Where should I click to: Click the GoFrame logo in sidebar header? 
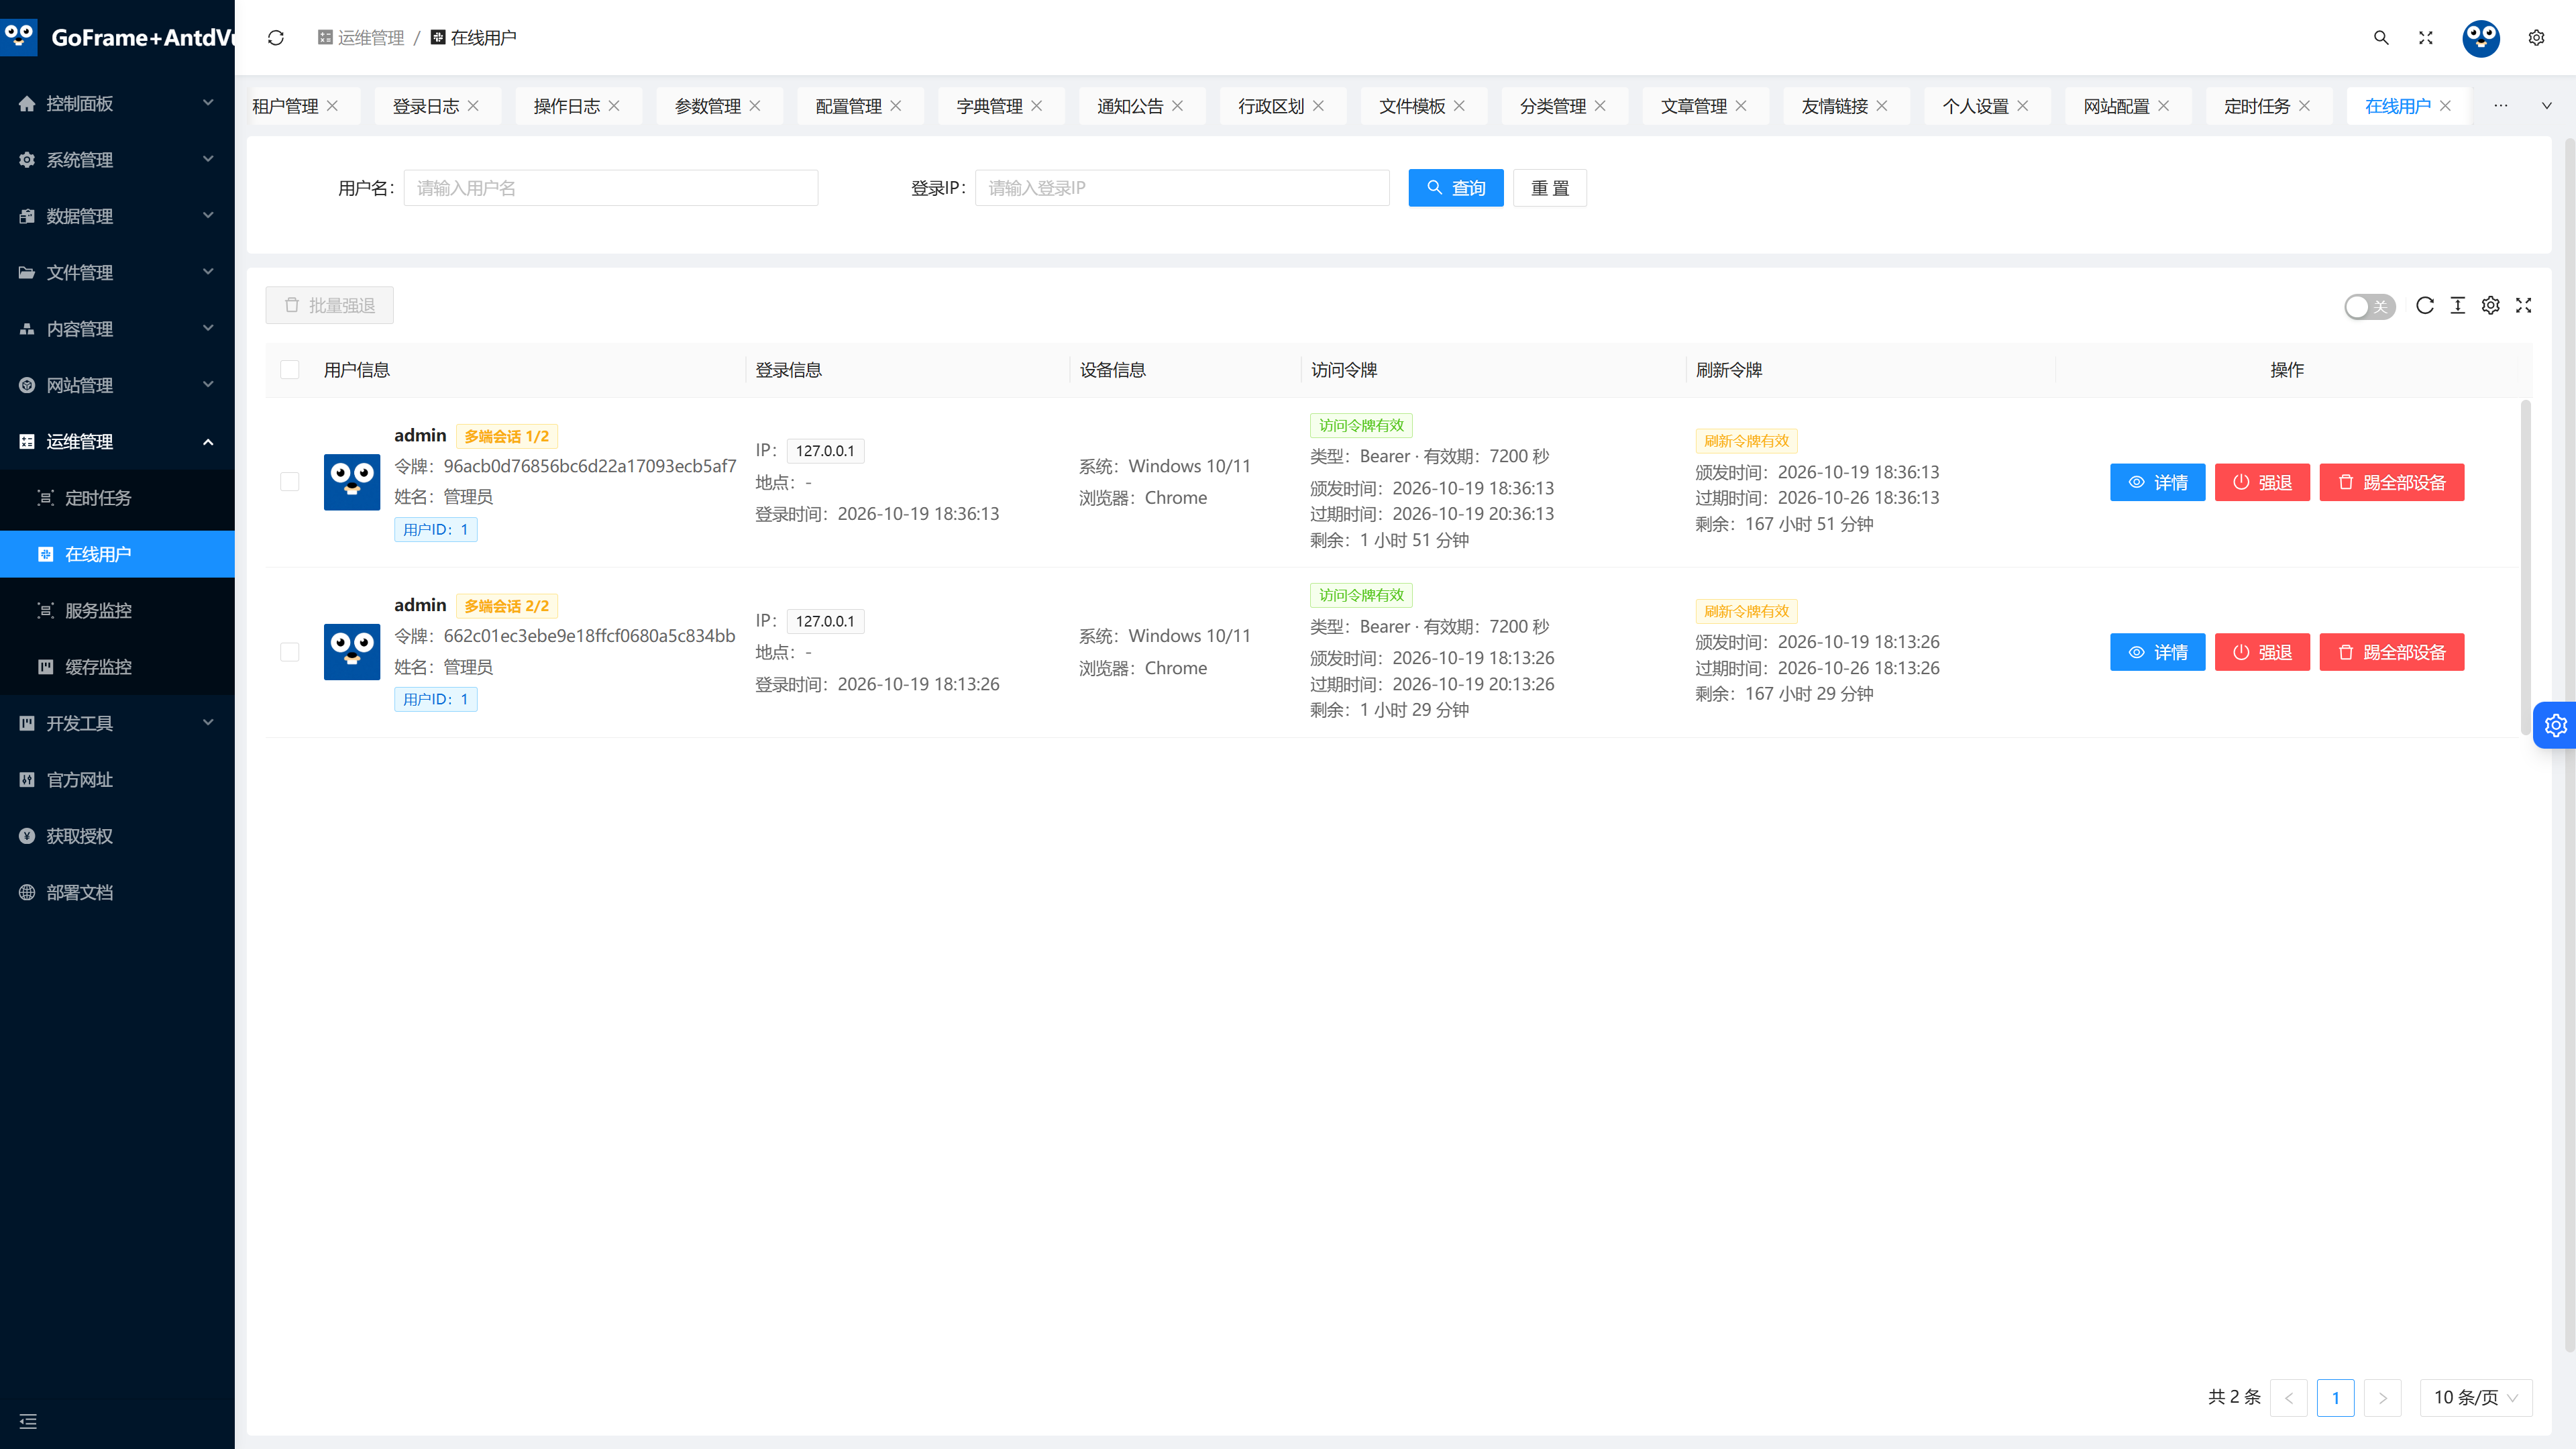pos(18,37)
